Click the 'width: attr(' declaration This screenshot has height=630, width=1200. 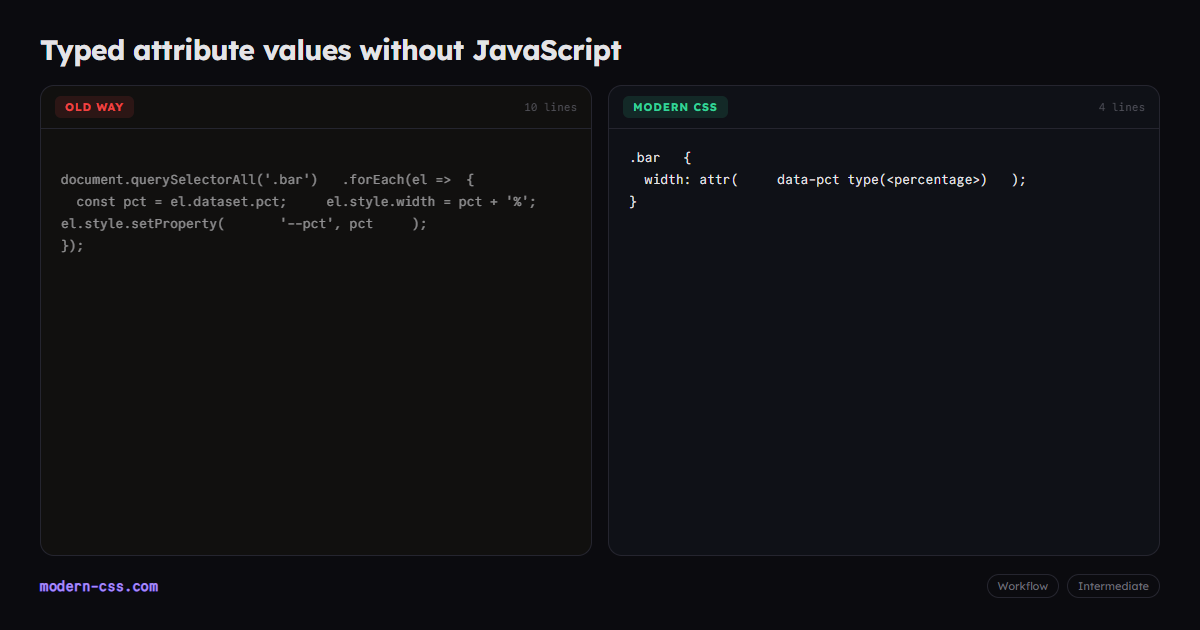[690, 180]
